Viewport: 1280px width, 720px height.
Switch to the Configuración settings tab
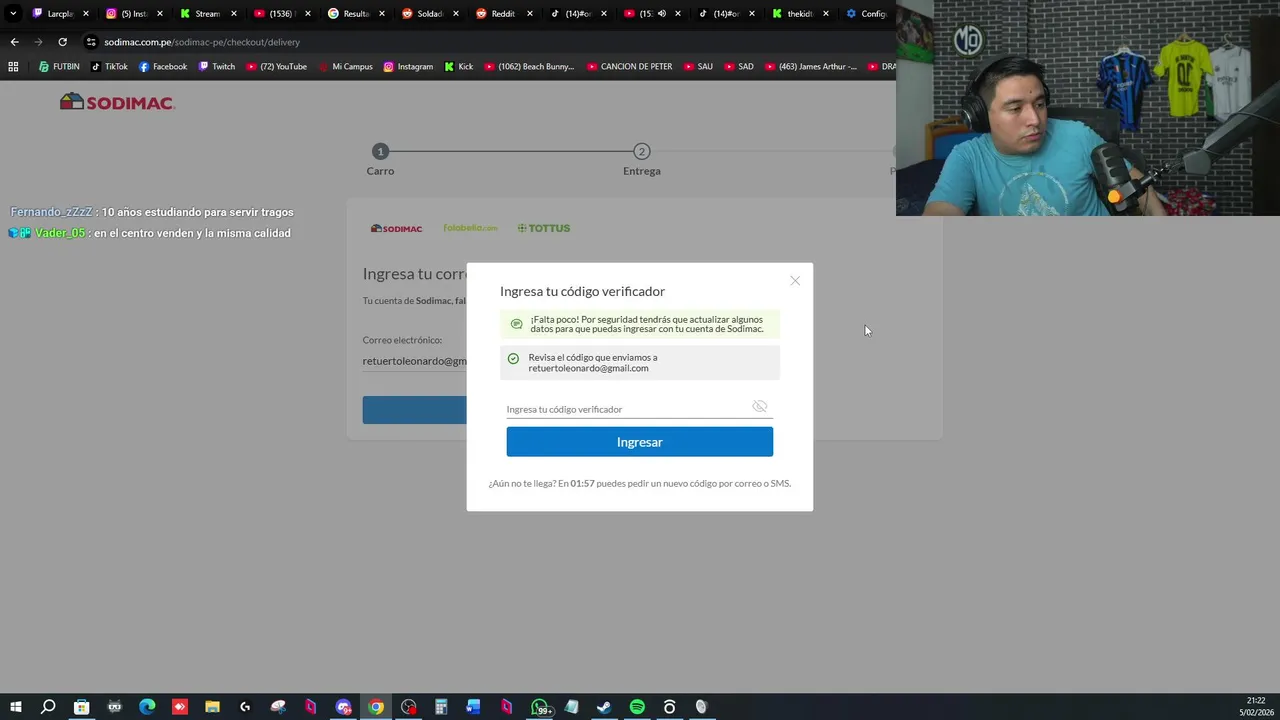866,14
